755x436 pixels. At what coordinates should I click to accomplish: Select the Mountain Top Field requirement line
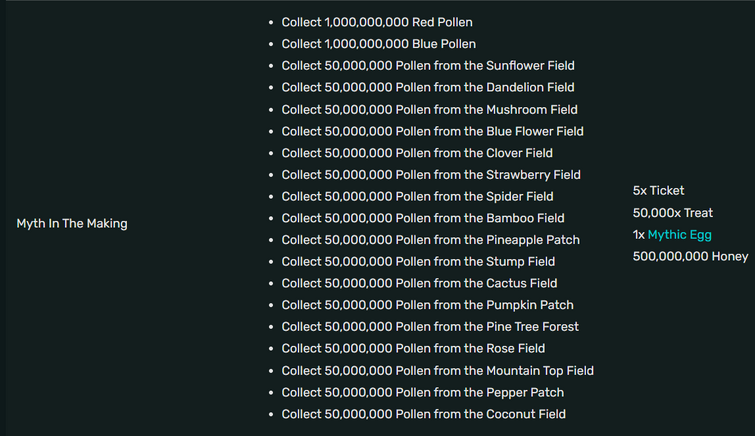point(438,370)
